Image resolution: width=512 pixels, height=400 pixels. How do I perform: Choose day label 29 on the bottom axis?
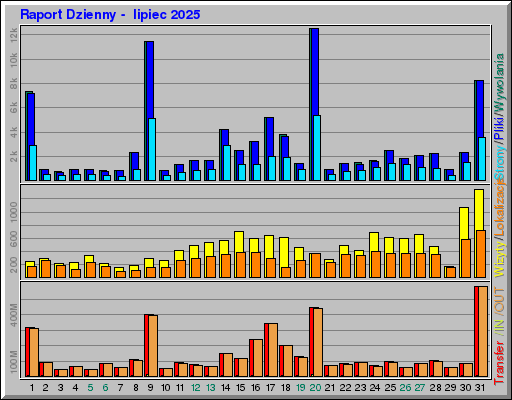coord(450,388)
